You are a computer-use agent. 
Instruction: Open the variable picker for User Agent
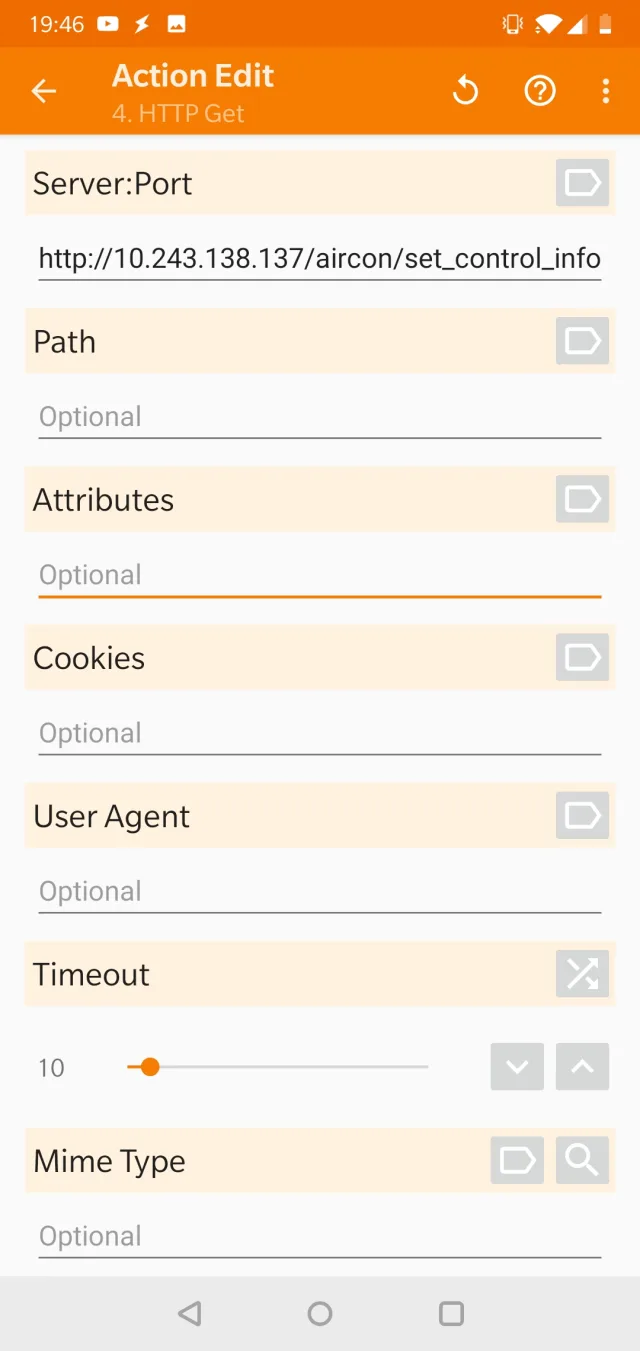tap(581, 815)
